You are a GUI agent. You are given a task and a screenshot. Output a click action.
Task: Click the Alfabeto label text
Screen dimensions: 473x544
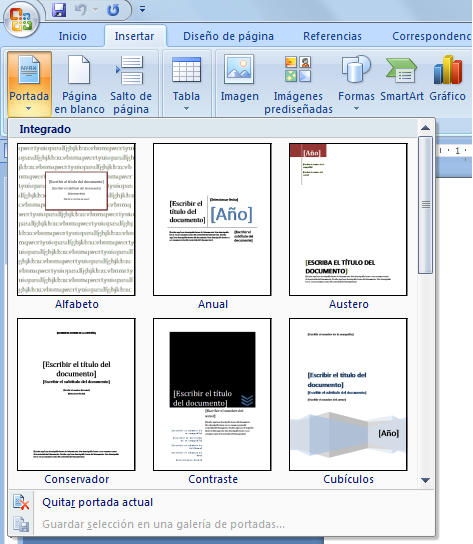(77, 304)
